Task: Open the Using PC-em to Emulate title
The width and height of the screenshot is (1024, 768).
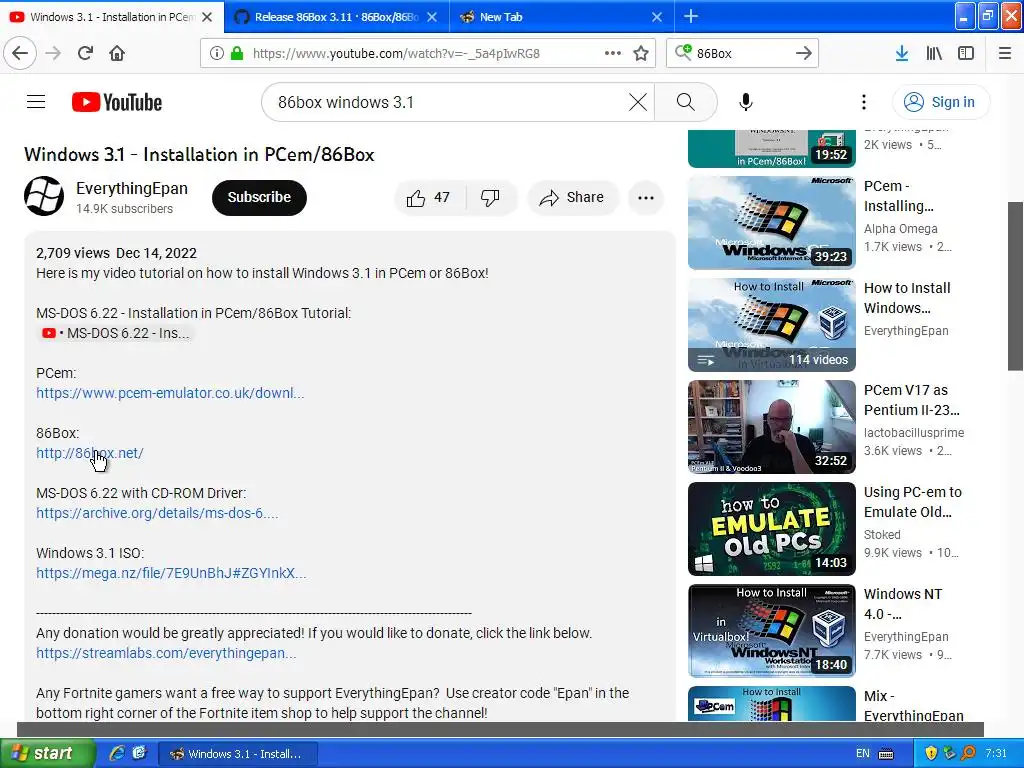Action: [912, 502]
